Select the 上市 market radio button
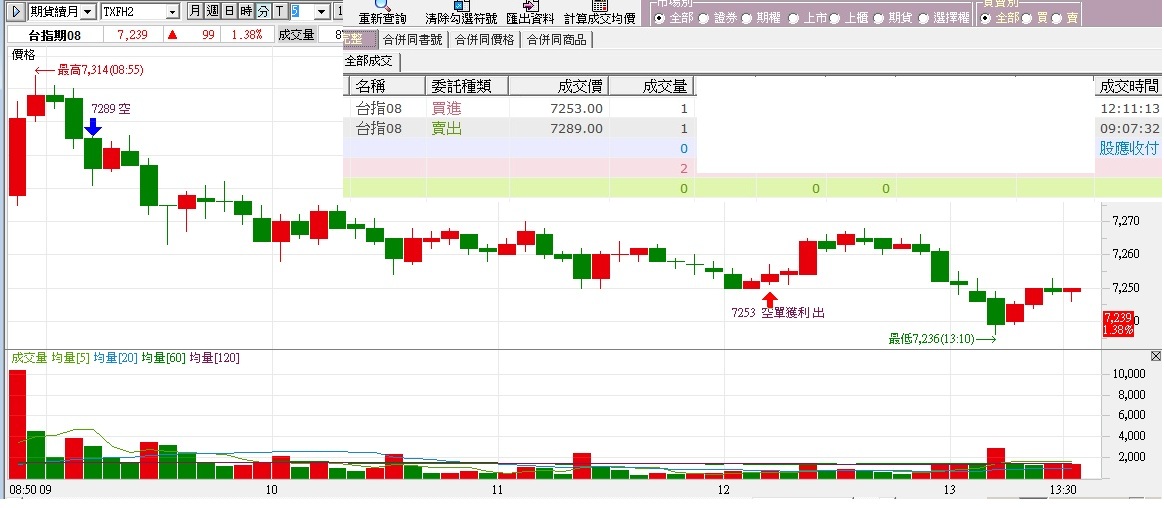The height and width of the screenshot is (508, 1164). click(x=794, y=18)
